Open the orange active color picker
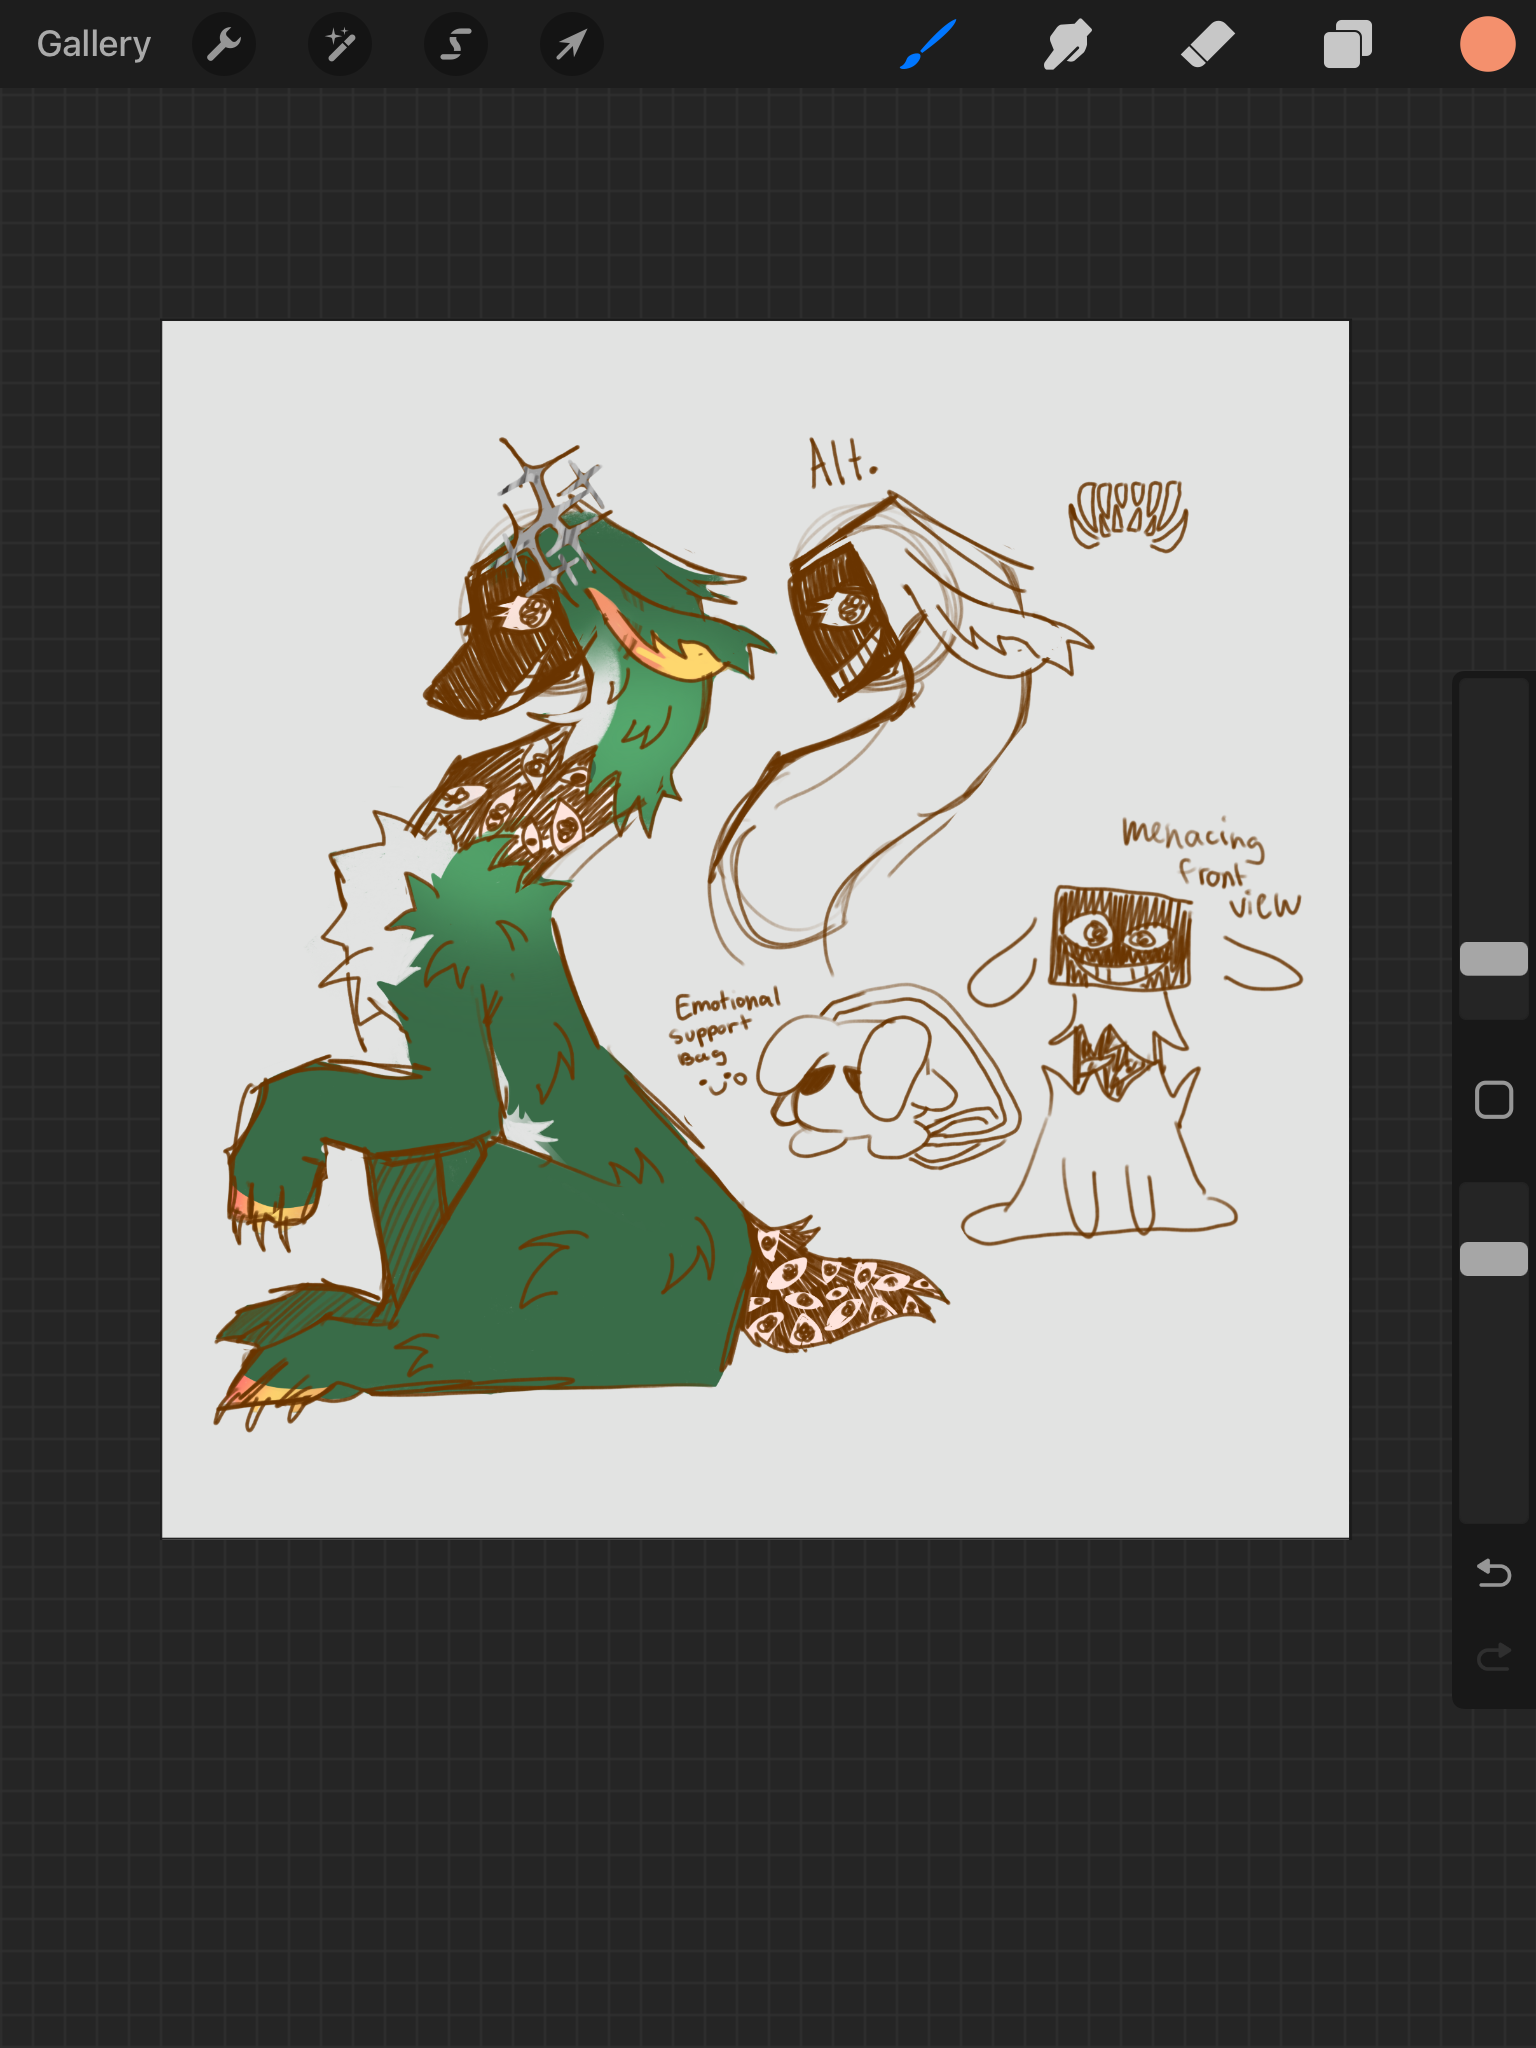 [x=1487, y=44]
